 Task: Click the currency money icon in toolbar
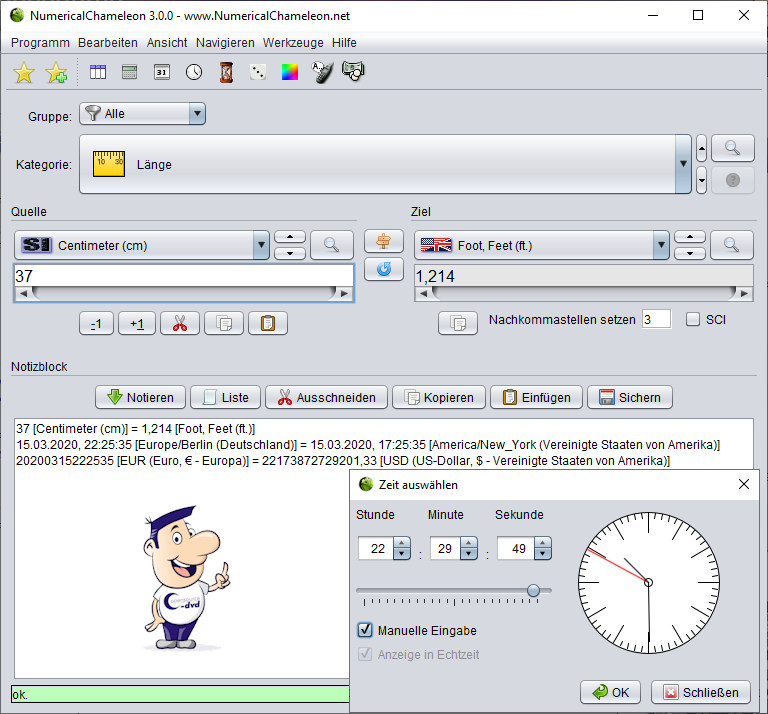click(353, 72)
